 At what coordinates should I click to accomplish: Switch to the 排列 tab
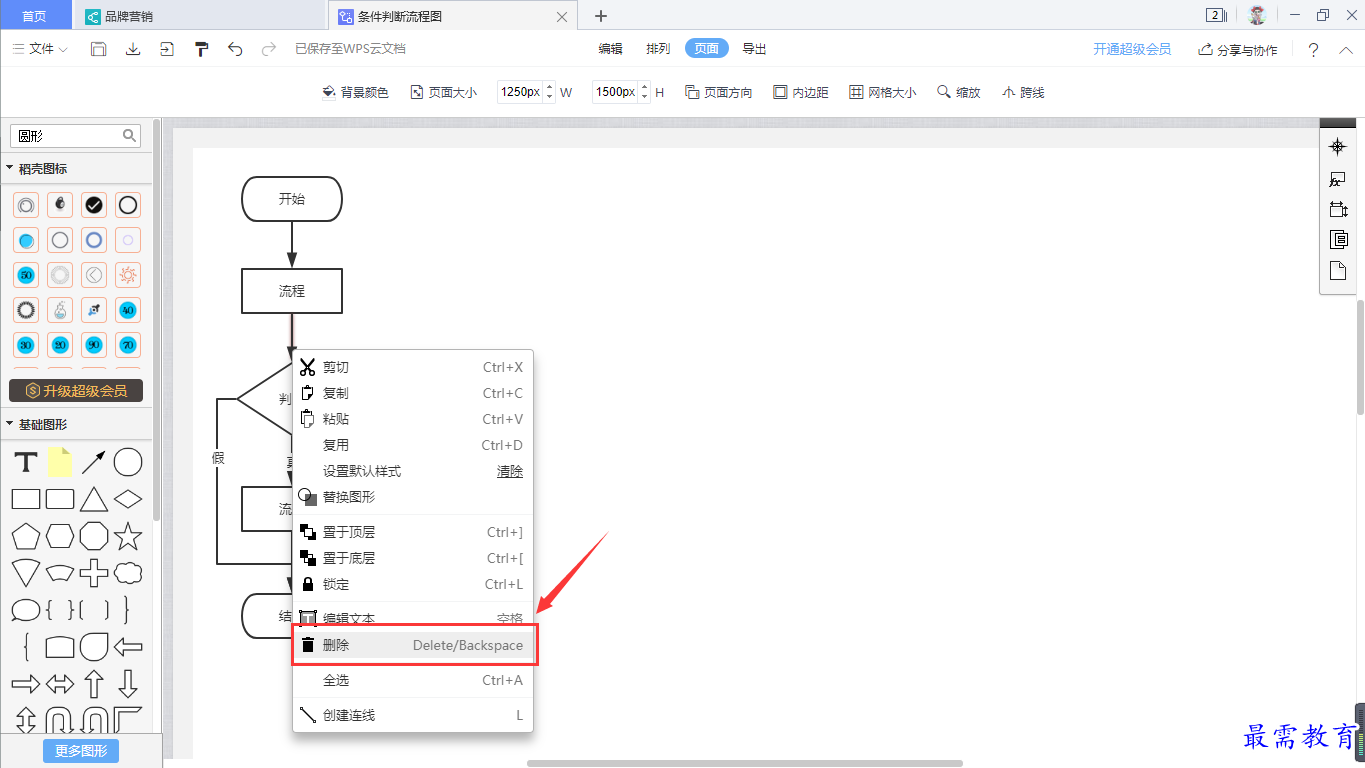(658, 49)
